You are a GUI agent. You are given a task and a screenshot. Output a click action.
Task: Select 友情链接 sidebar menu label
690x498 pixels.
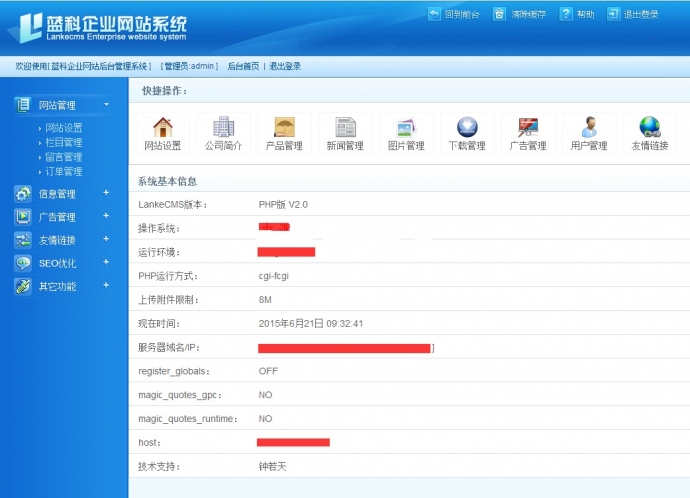coord(57,241)
